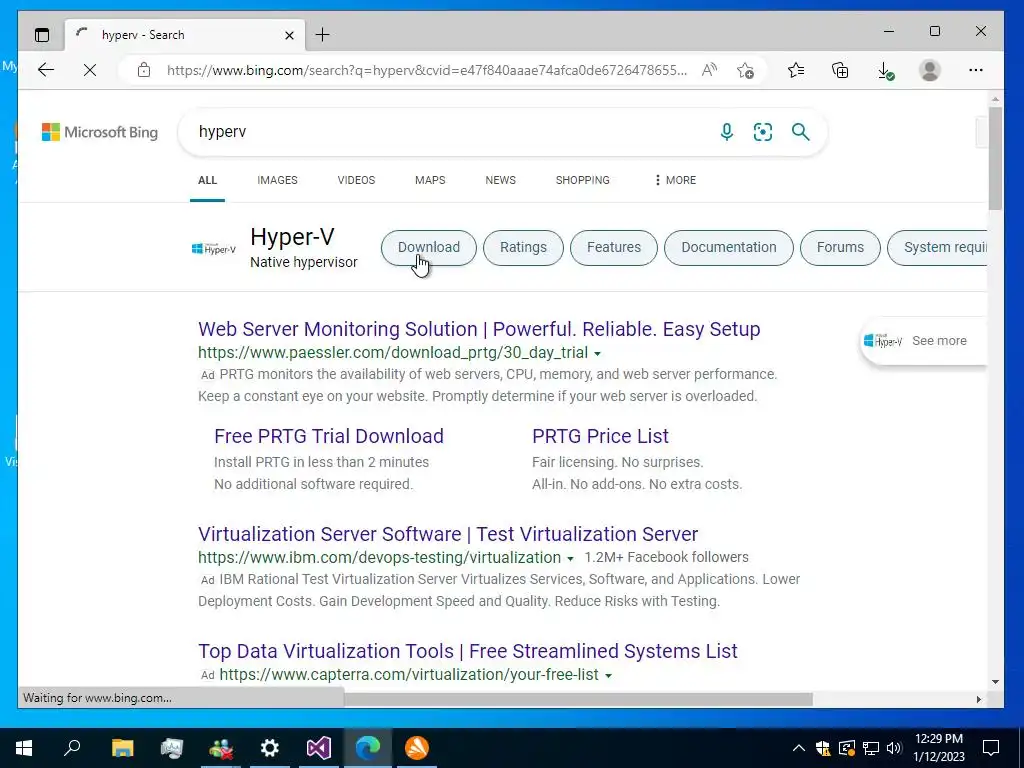Click the scroll right arrow at bottom

[x=978, y=699]
